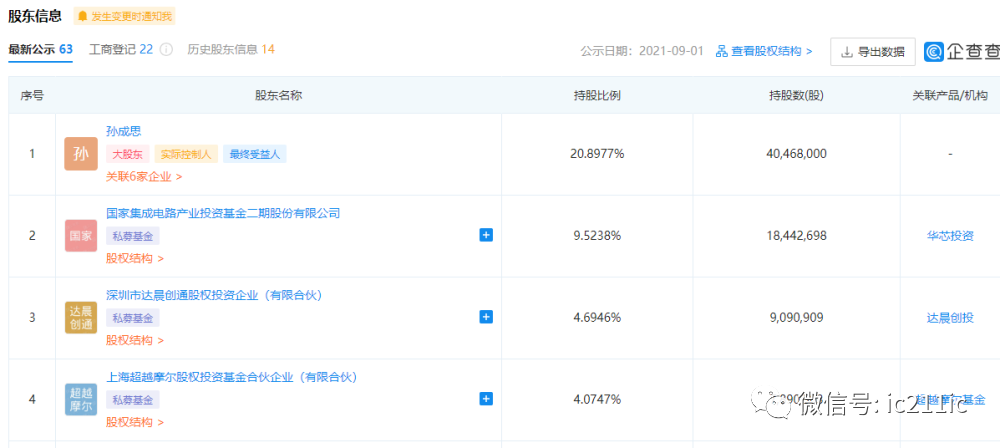Expand the 国家集成电路产业投资基金 row plus button
Screen dimensions: 1000x448
[486, 235]
